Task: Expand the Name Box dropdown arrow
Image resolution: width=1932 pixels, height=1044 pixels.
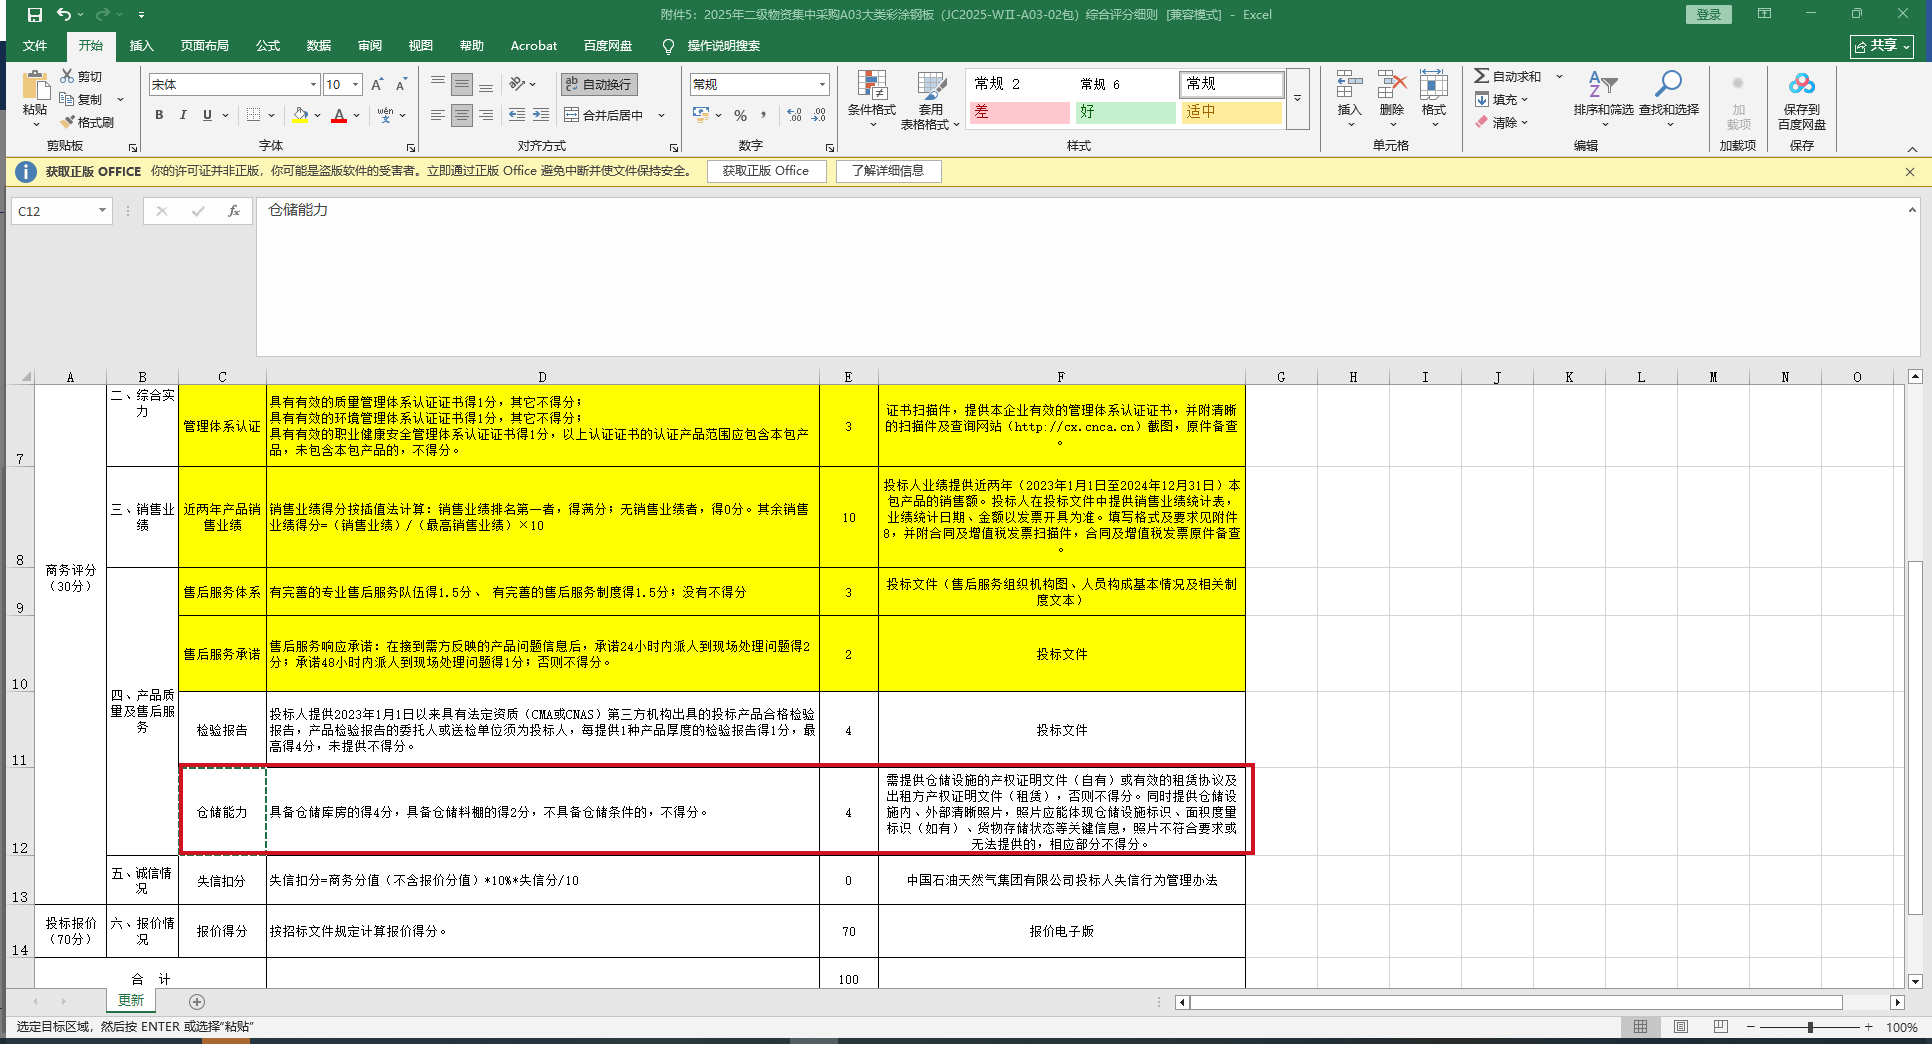Action: pyautogui.click(x=102, y=211)
